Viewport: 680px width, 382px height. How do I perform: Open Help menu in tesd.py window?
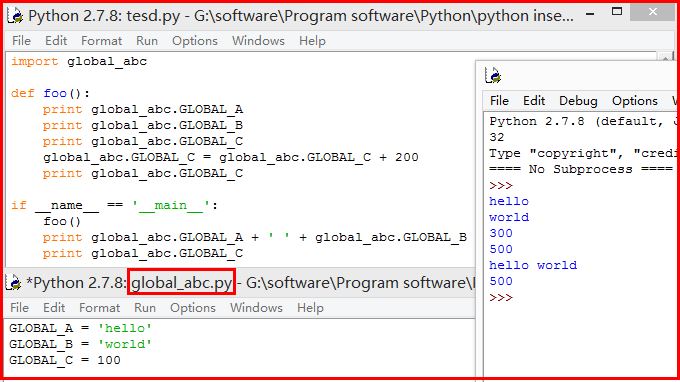click(312, 41)
